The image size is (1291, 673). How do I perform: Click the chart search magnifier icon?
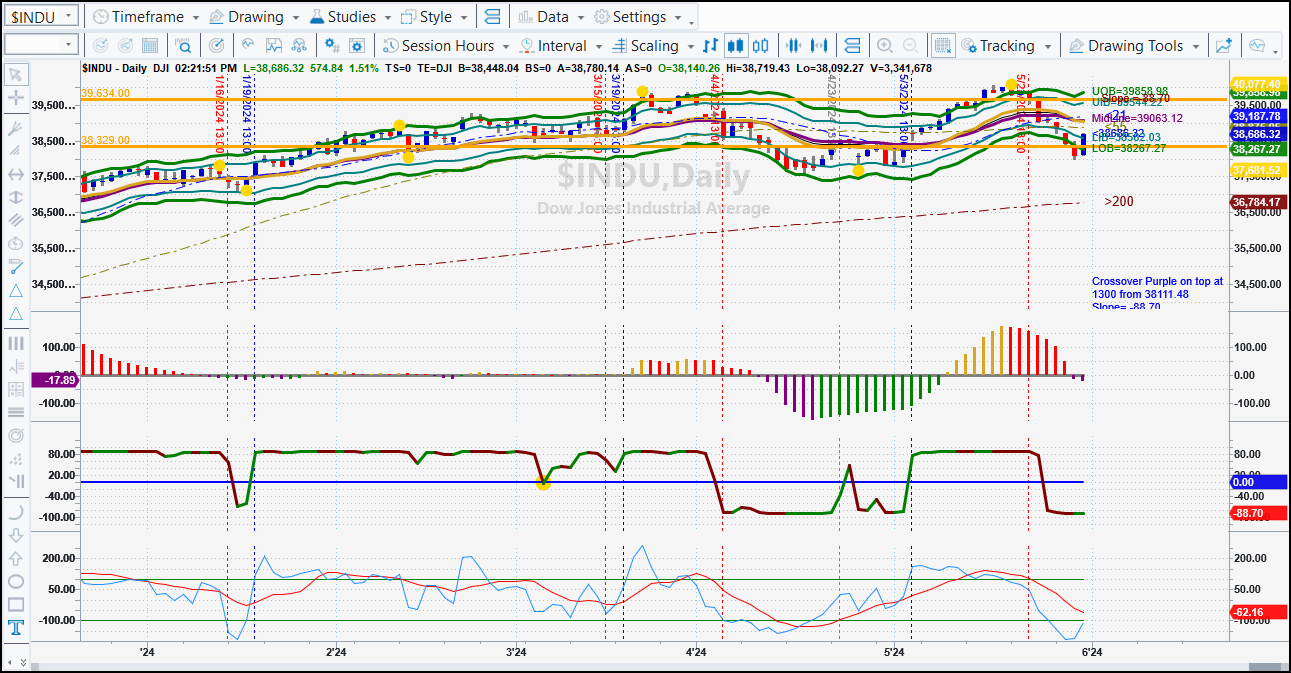point(183,46)
